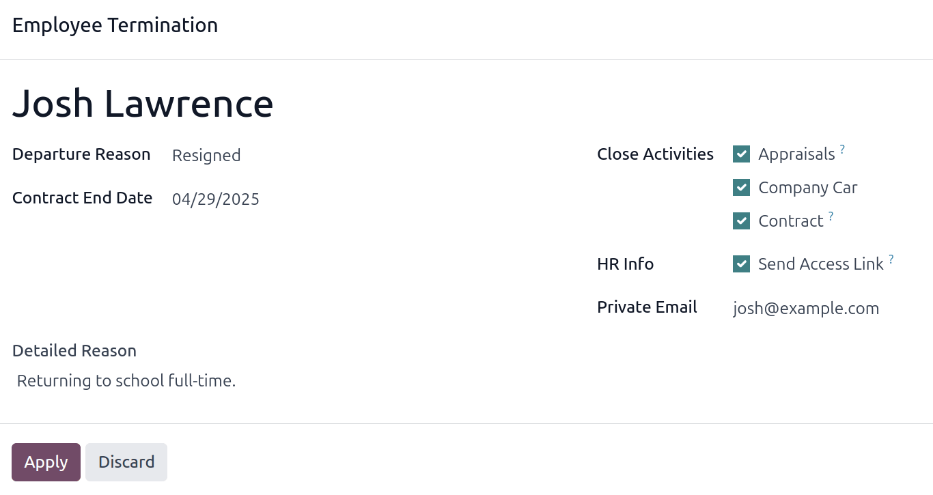Discard the employee termination form
Screen dimensions: 933x495
coord(126,462)
